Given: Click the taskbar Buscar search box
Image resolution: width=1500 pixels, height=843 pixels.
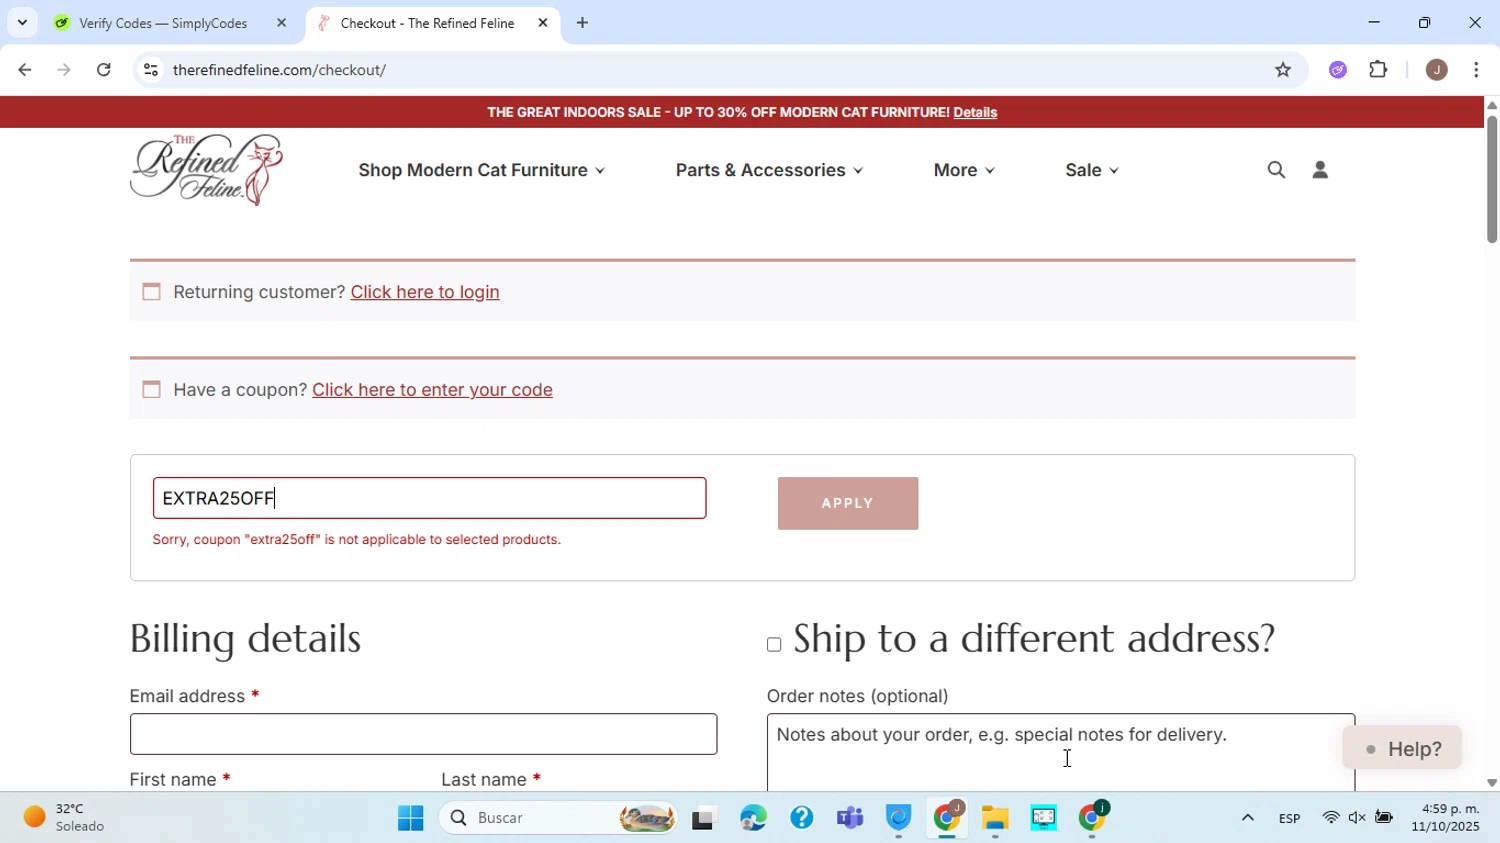Looking at the screenshot, I should [x=560, y=819].
